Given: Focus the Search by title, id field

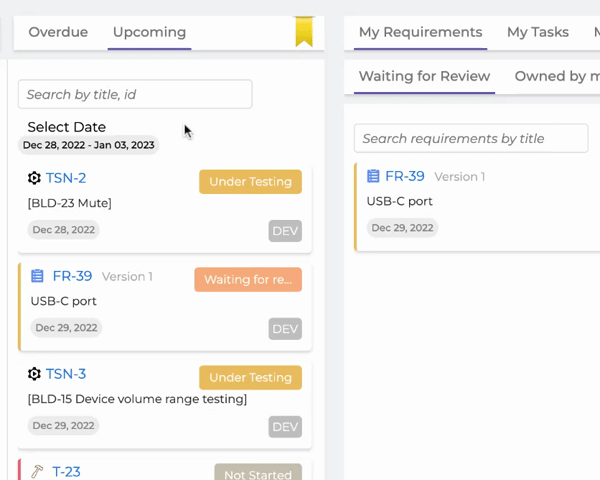Looking at the screenshot, I should click(x=135, y=94).
